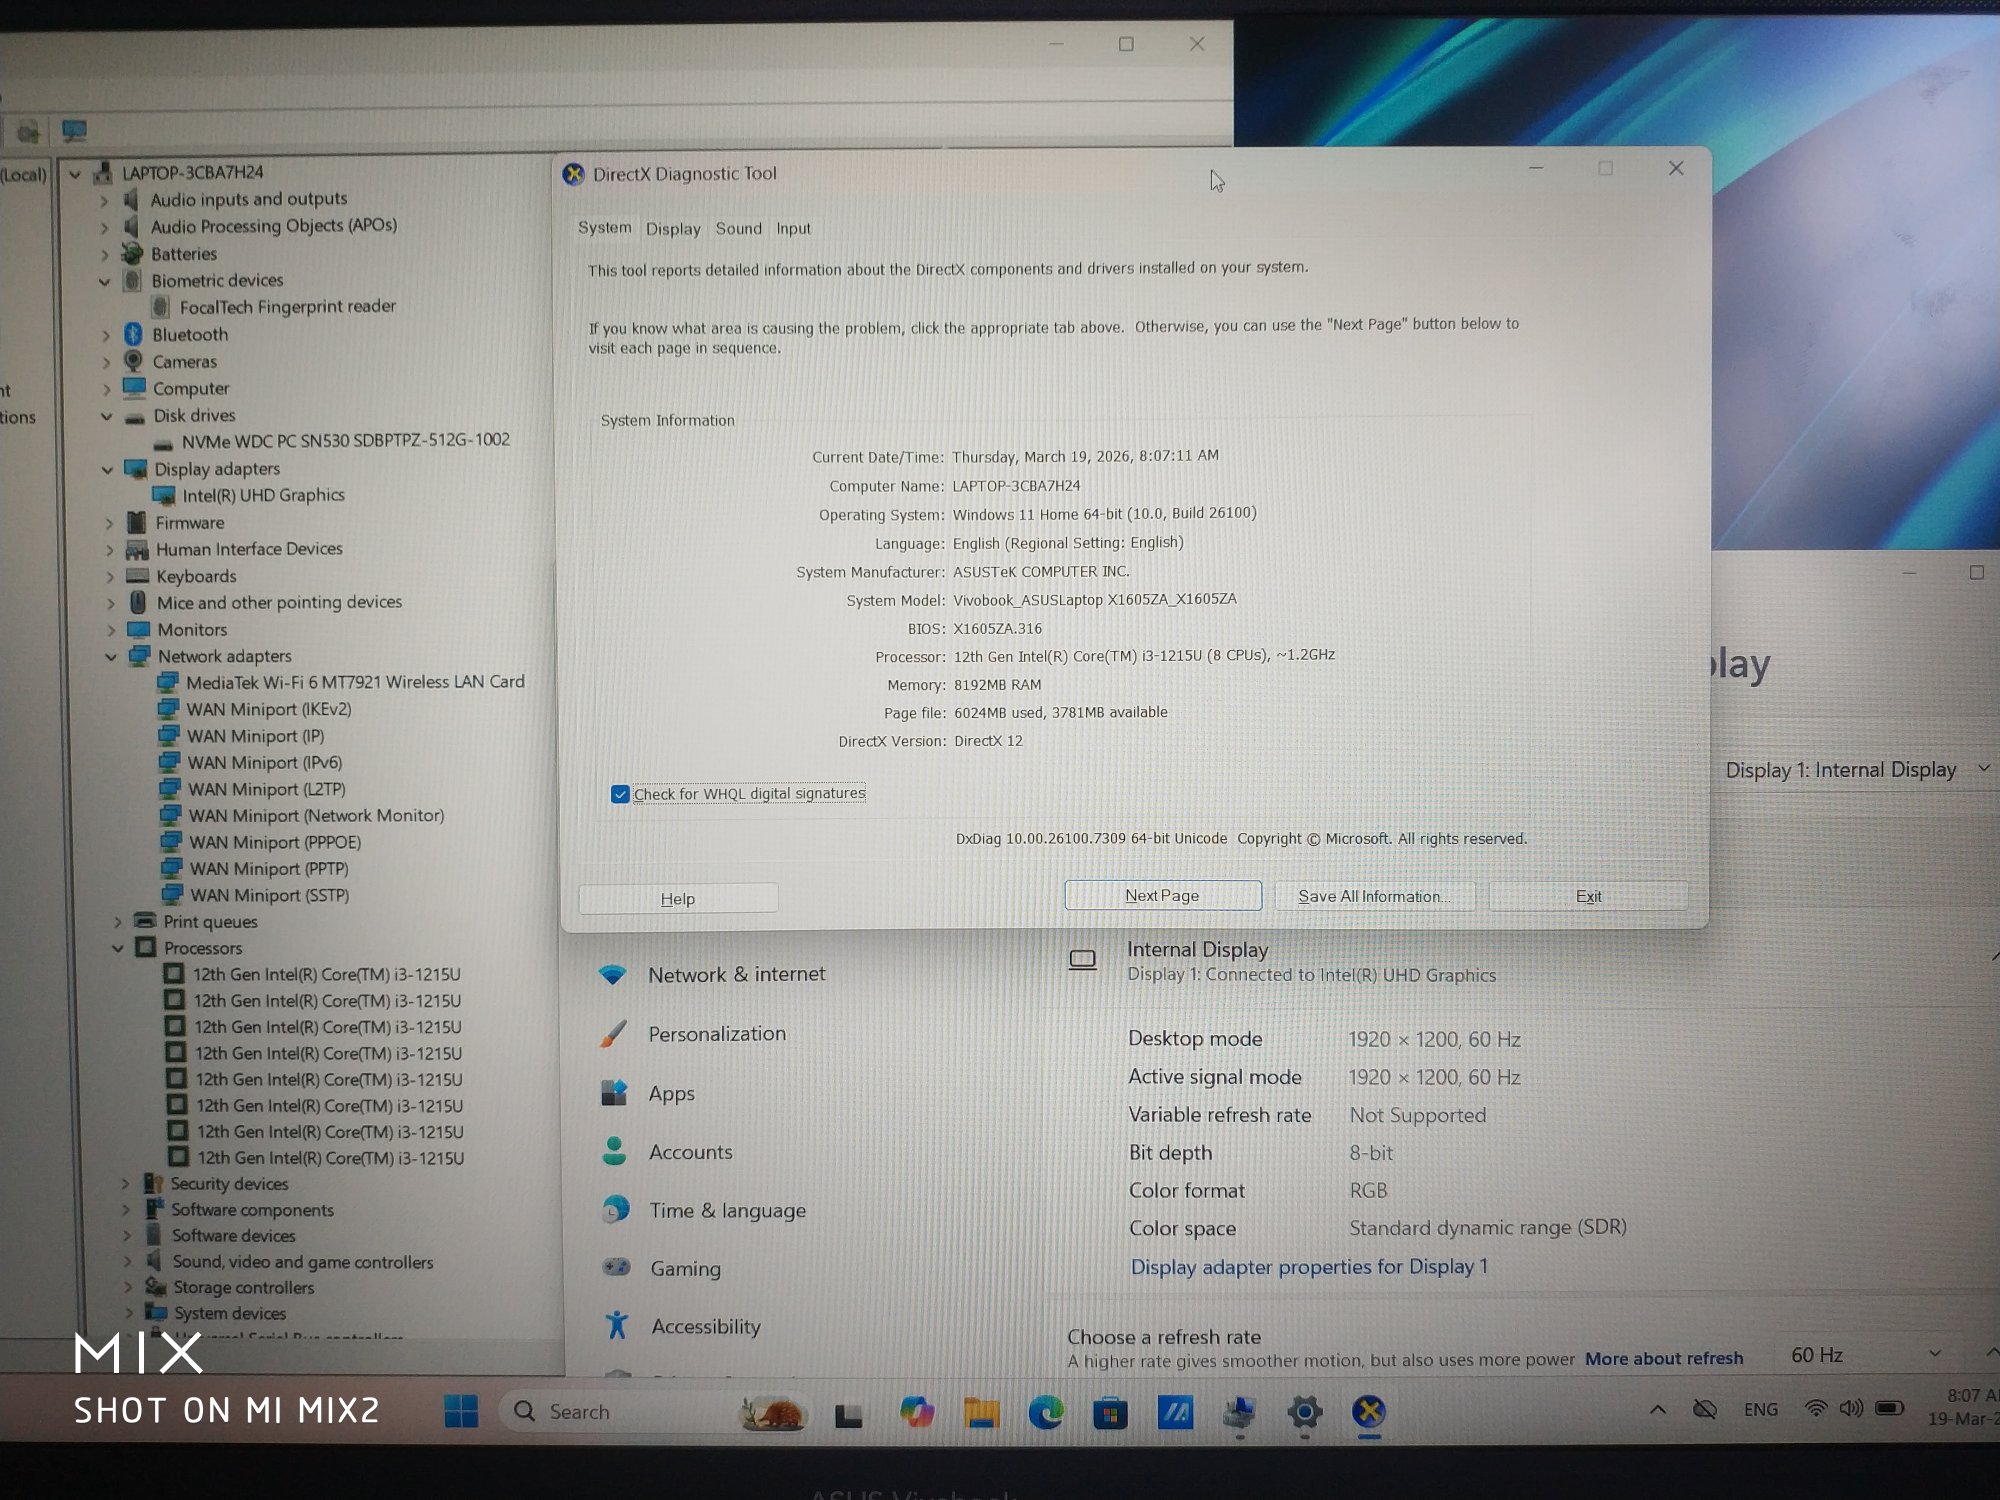The image size is (2000, 1500).
Task: Open Display adapter properties for Display 1 link
Action: click(1308, 1267)
